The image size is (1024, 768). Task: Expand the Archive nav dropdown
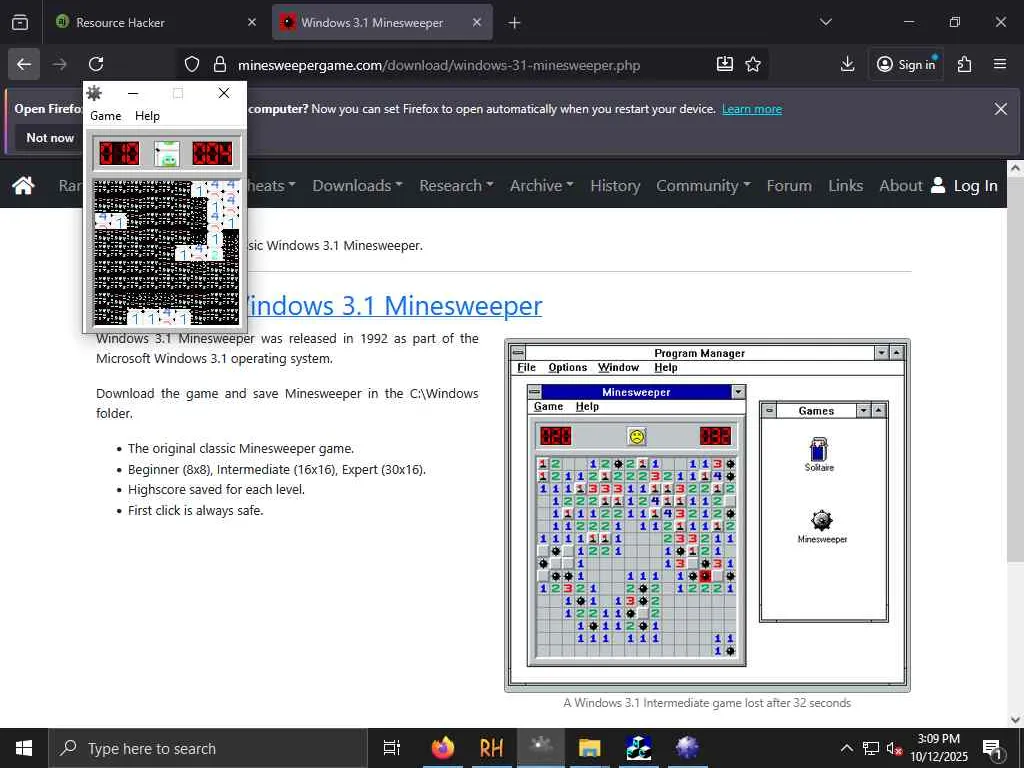pos(541,185)
